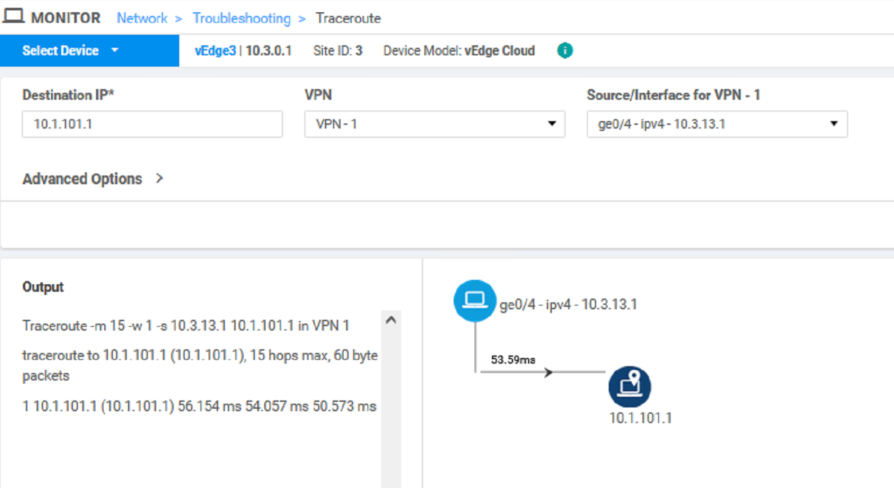This screenshot has height=488, width=894.
Task: Click Device Model vEdge Cloud text
Action: pyautogui.click(x=459, y=51)
